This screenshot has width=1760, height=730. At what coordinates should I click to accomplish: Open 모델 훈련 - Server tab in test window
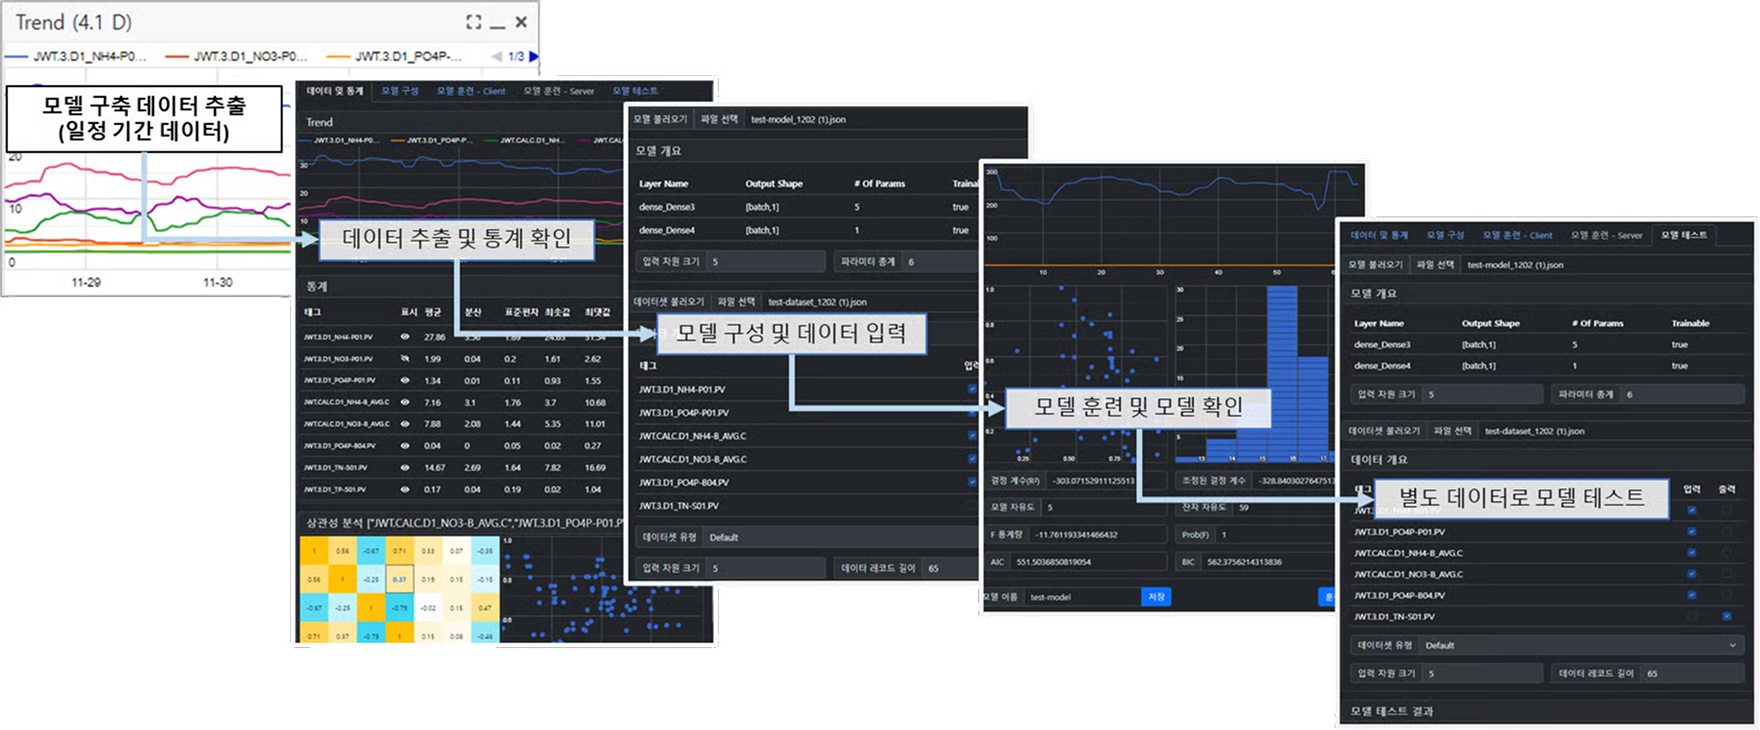pyautogui.click(x=1606, y=235)
